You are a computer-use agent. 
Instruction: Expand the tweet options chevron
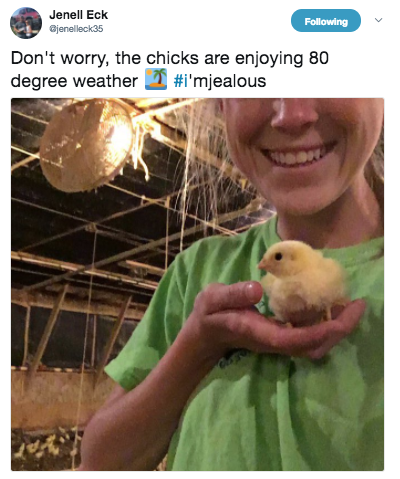378,20
